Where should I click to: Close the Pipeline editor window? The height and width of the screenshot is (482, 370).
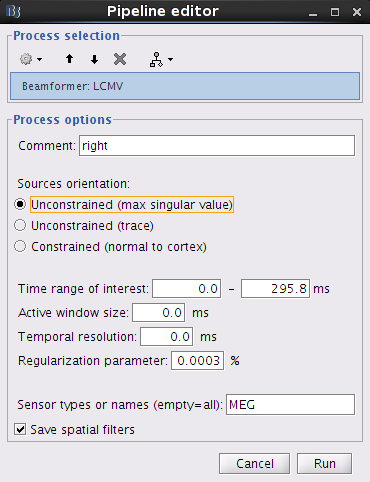coord(357,12)
